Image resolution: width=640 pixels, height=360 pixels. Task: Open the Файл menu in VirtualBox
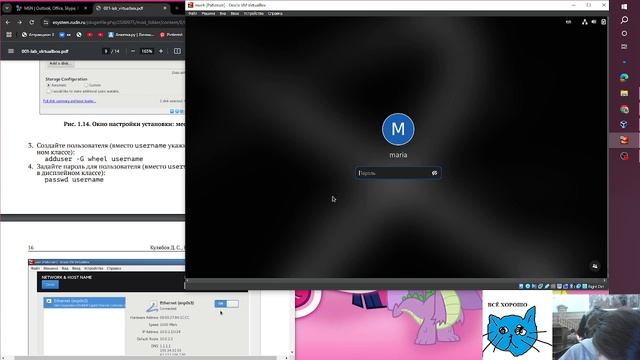[x=193, y=13]
